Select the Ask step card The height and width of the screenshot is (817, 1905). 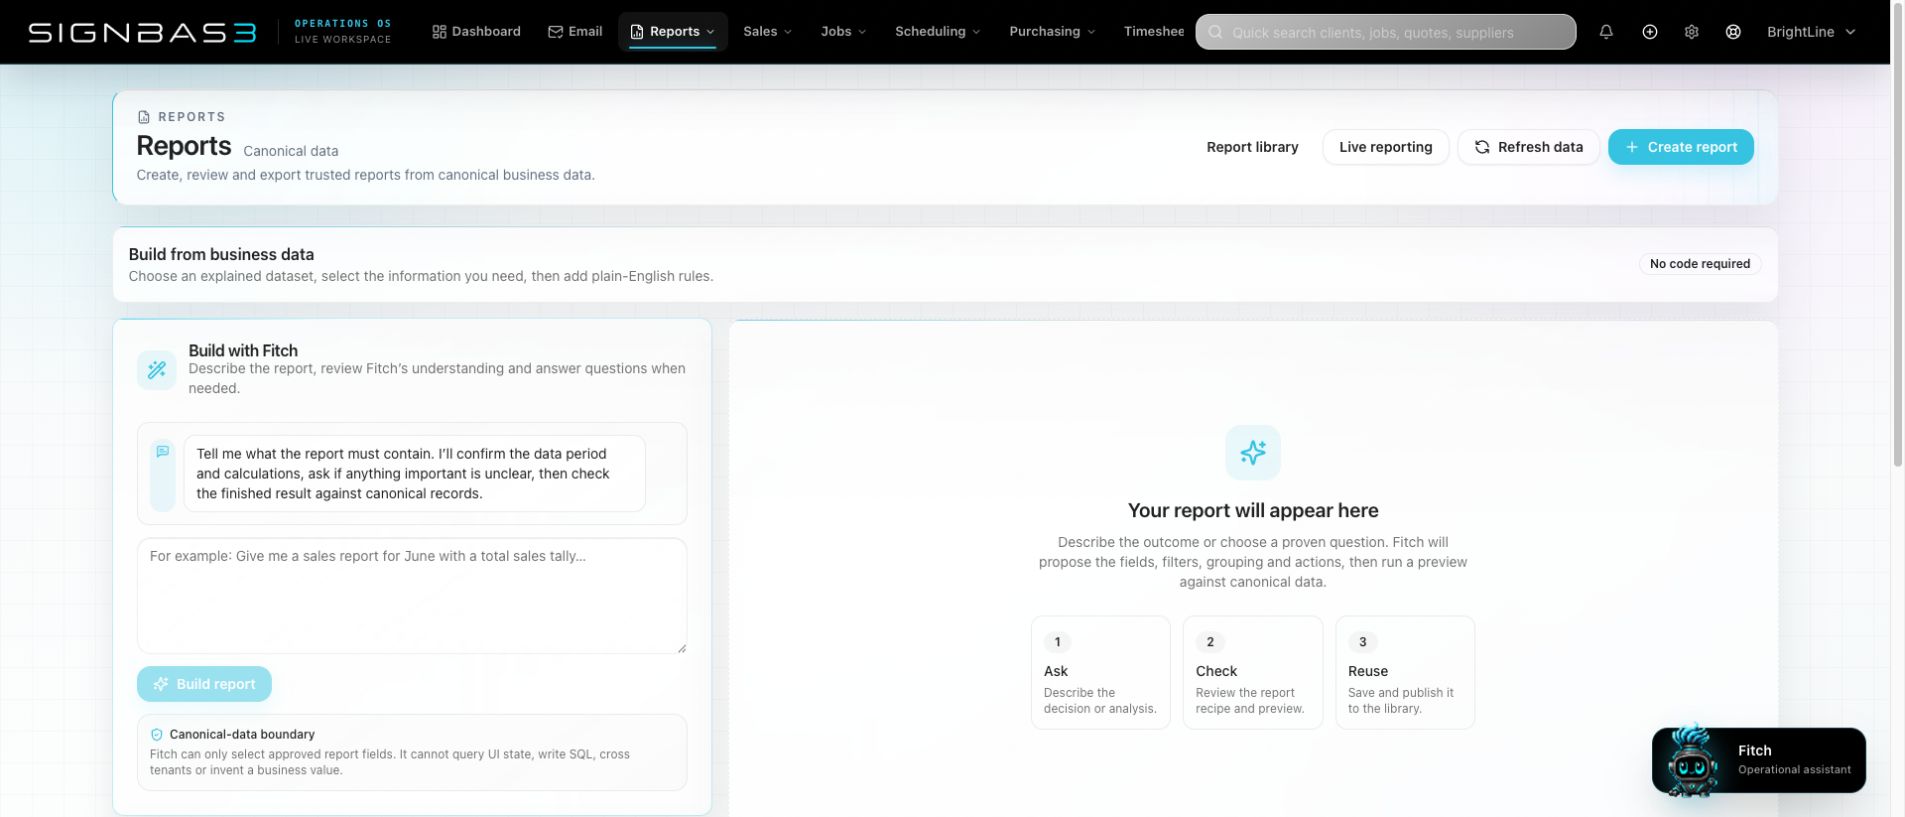(1101, 672)
